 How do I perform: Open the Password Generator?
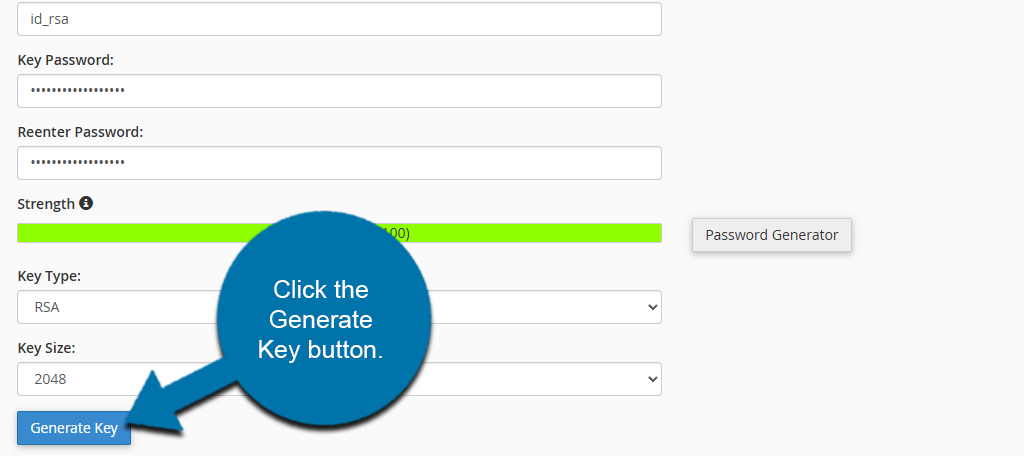click(x=771, y=235)
